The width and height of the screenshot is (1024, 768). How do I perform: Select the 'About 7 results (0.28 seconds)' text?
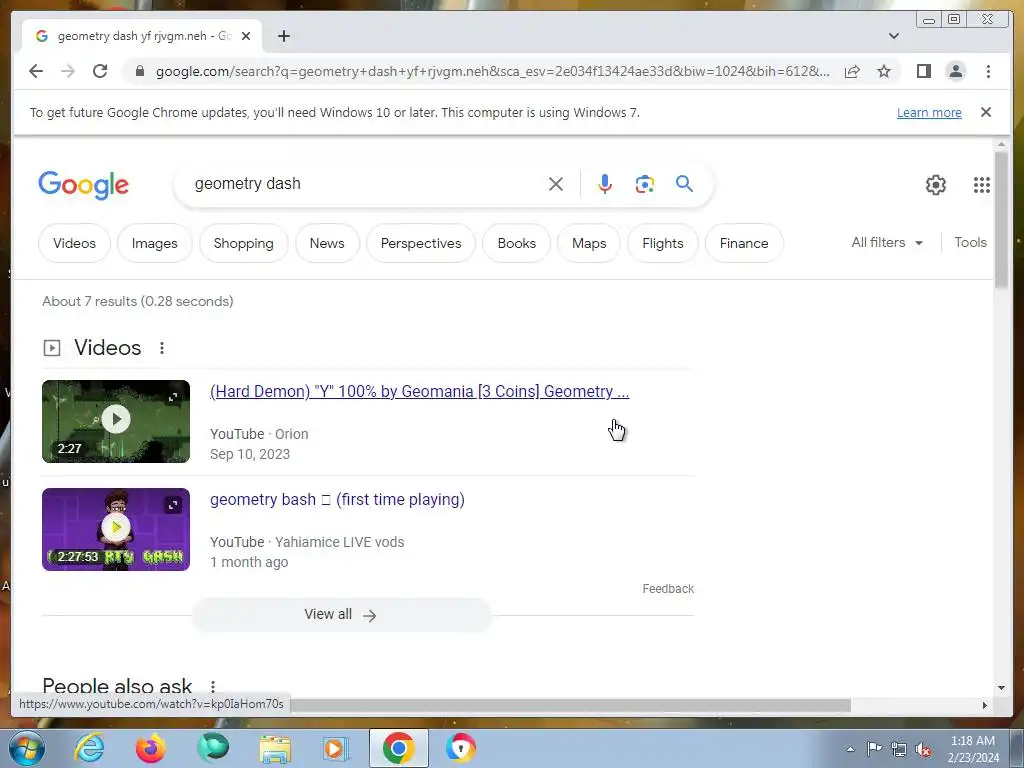pyautogui.click(x=138, y=301)
